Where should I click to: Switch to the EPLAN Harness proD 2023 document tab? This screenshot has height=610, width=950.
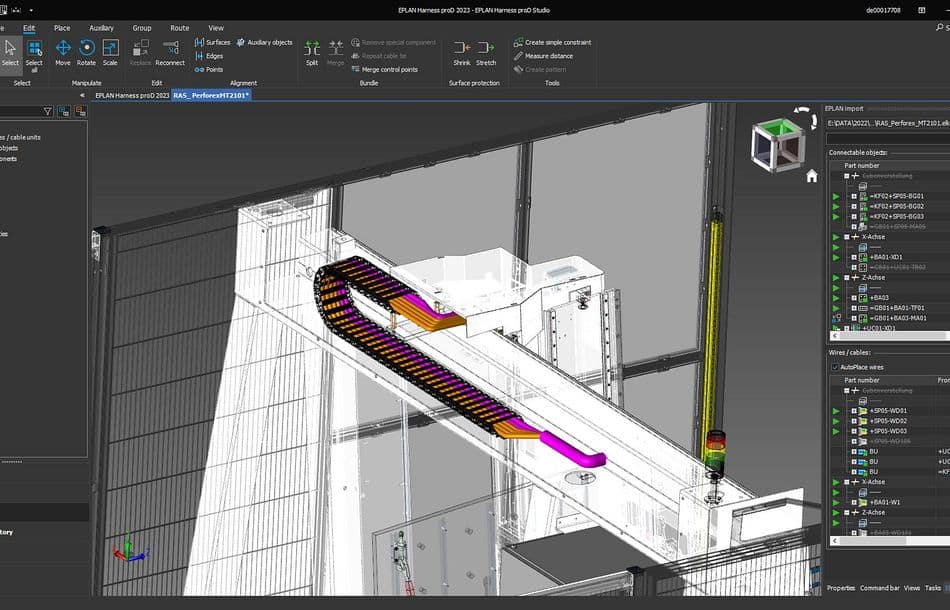[132, 96]
